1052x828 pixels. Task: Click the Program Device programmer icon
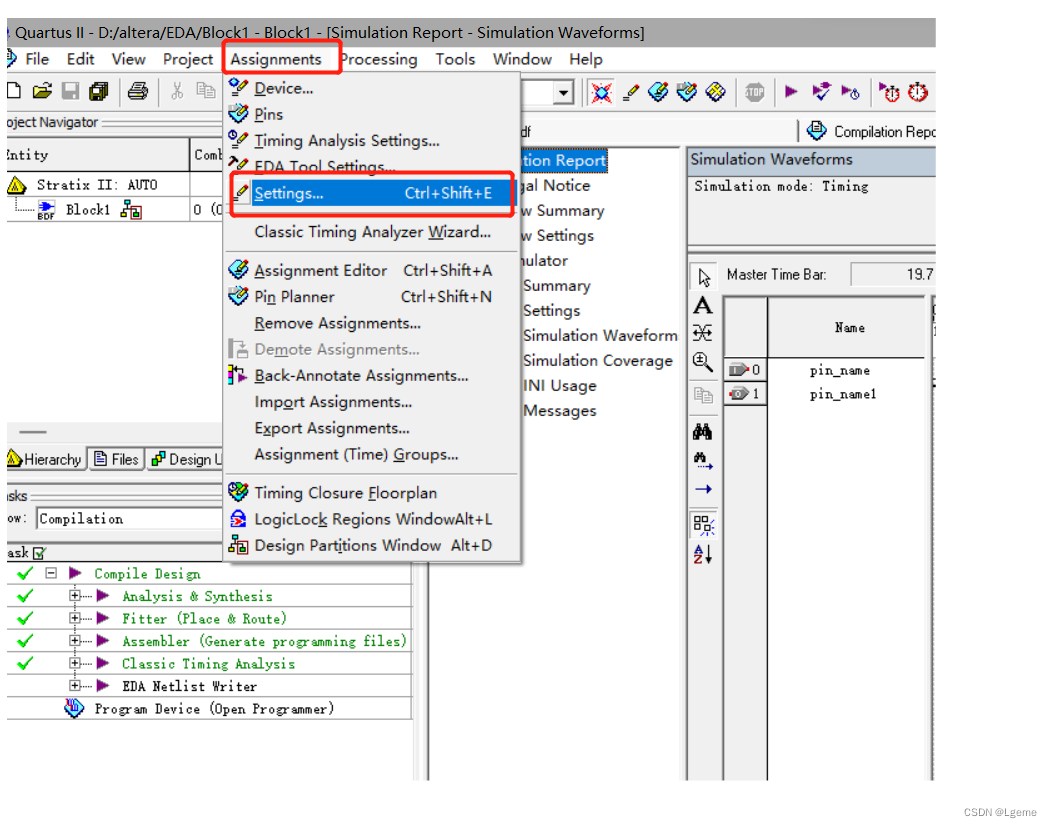(x=74, y=709)
